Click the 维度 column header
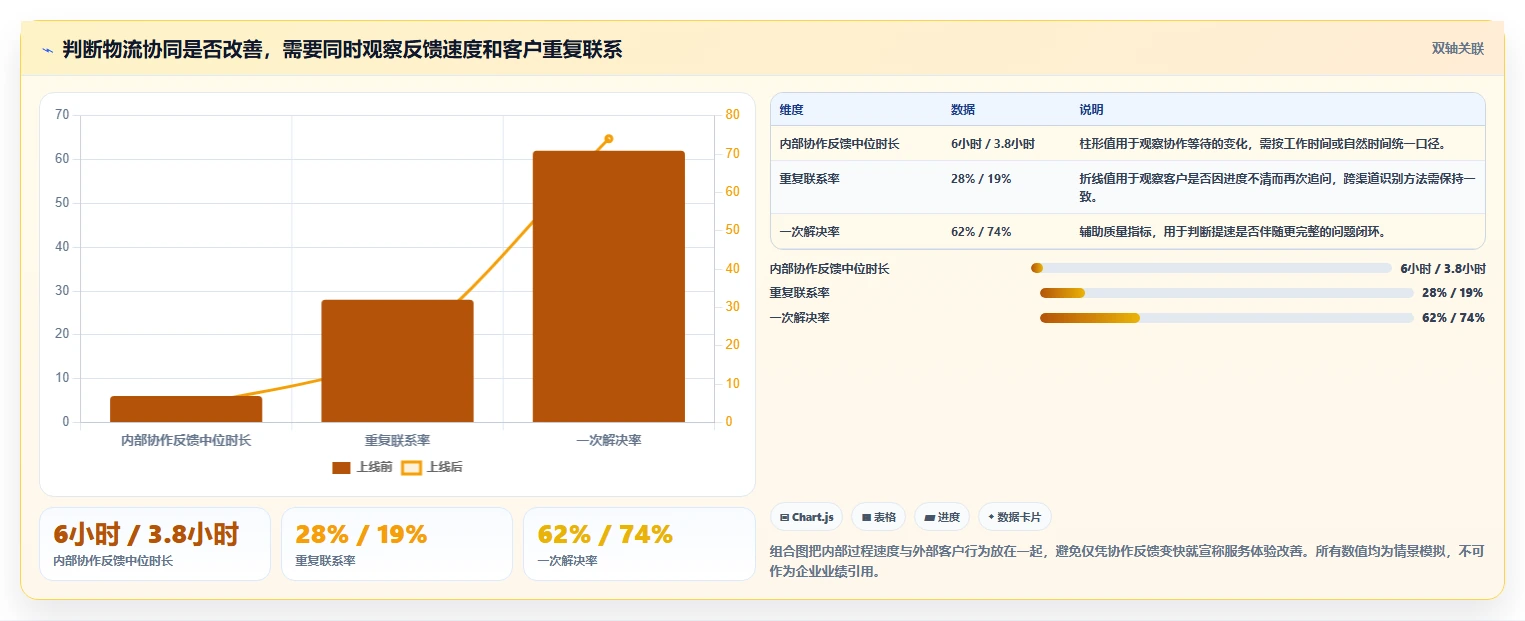 (792, 110)
